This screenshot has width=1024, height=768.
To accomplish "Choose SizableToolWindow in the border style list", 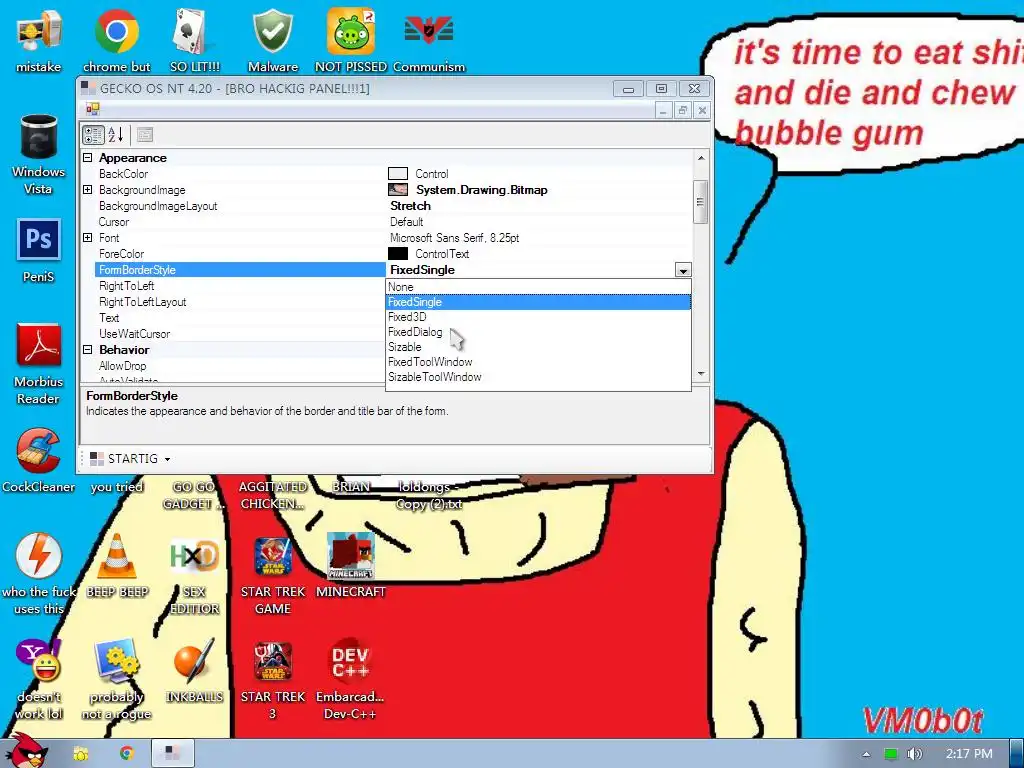I will [538, 377].
